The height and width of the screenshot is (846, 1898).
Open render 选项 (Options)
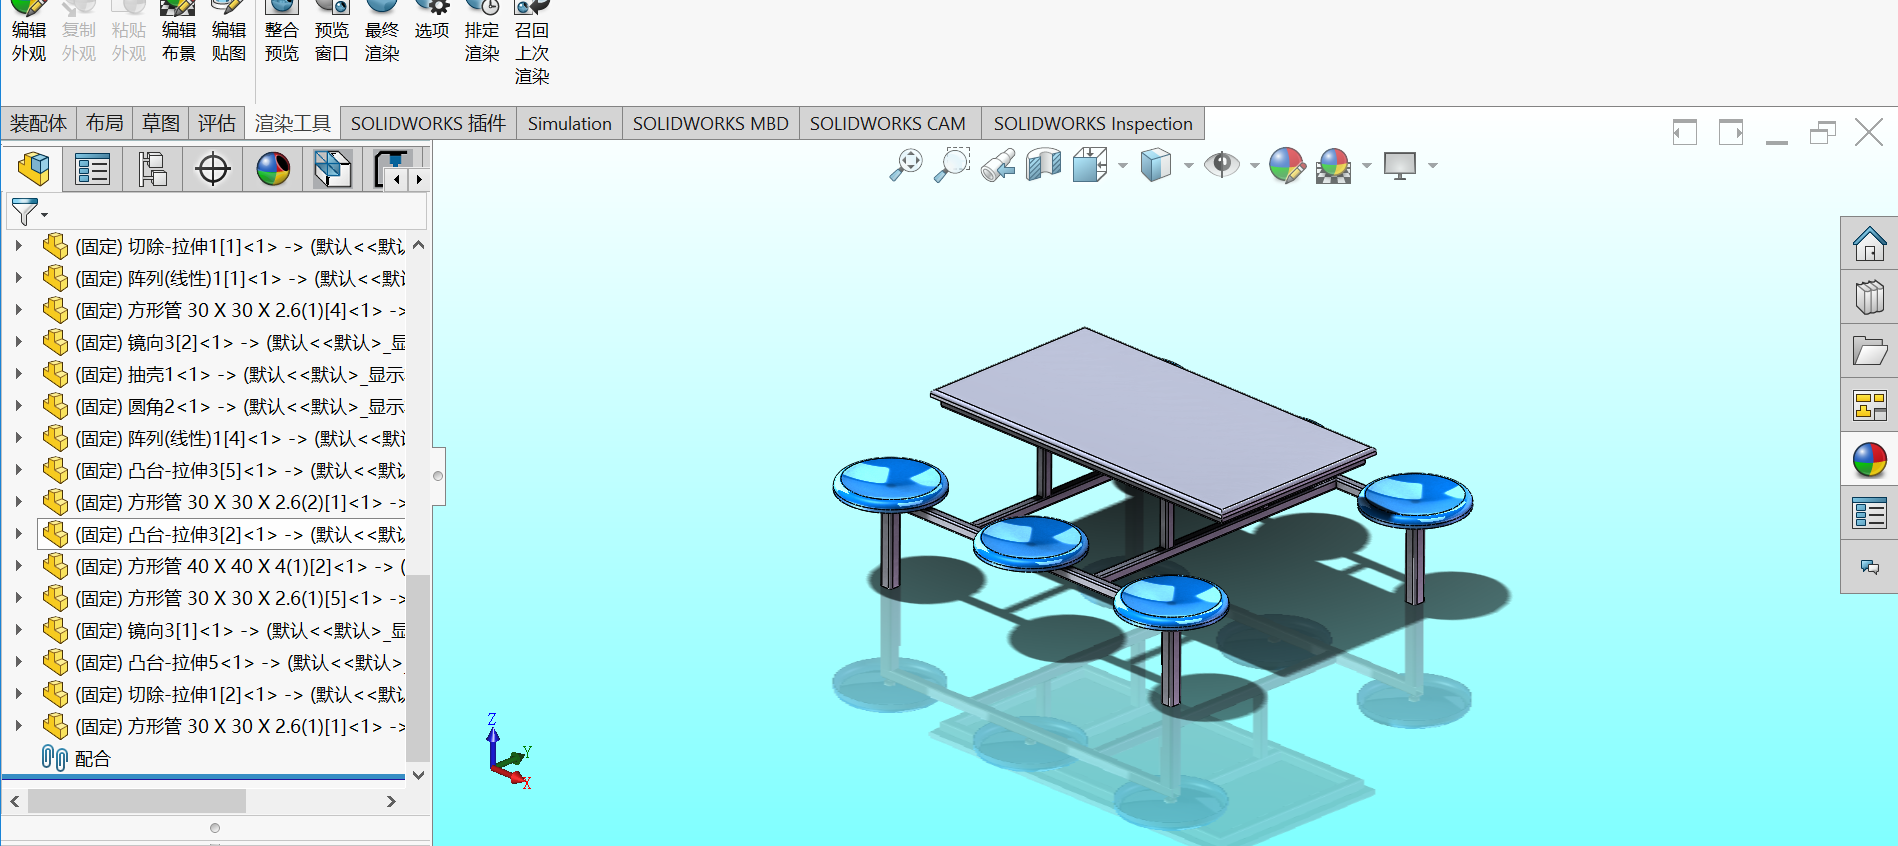(x=432, y=22)
